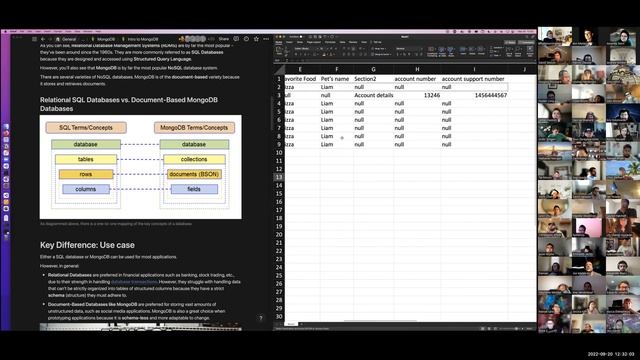Select the cell containing 1456444567
Image resolution: width=640 pixels, height=360 pixels.
474,95
